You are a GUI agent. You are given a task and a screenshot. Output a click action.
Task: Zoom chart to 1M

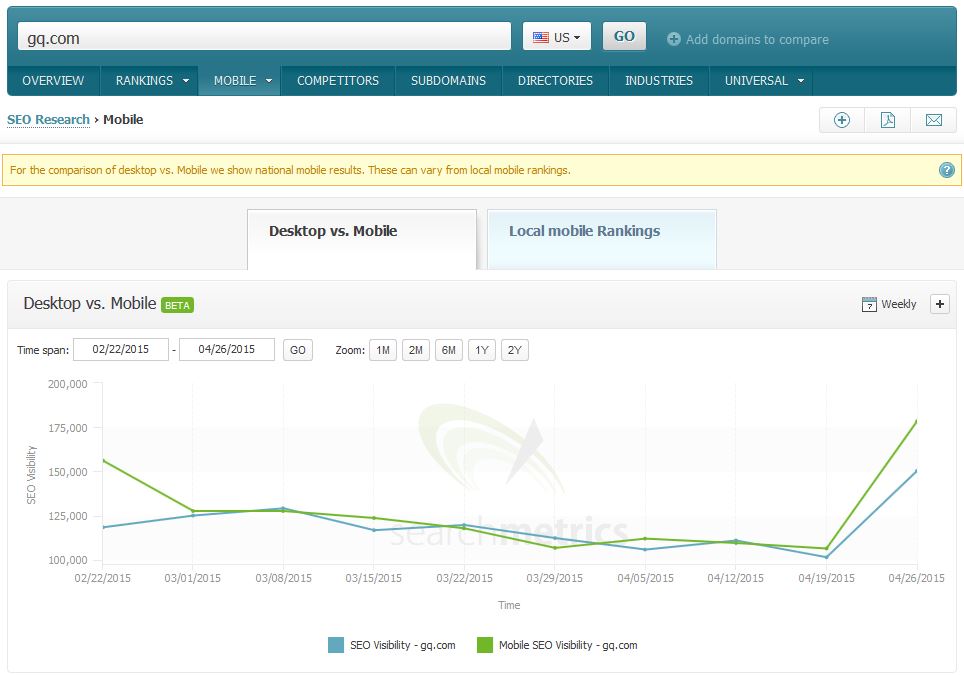tap(383, 350)
